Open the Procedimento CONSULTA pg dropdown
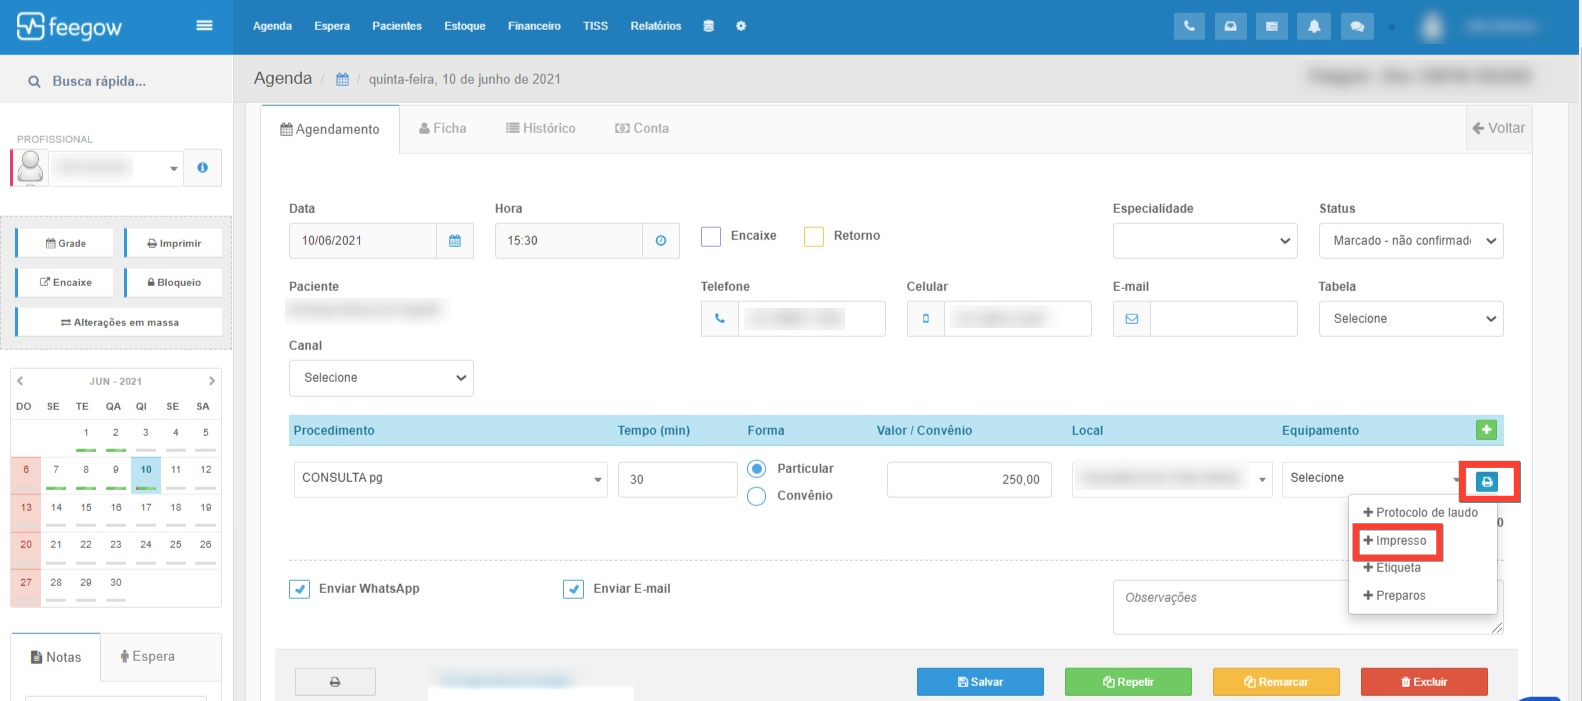1582x701 pixels. 450,480
